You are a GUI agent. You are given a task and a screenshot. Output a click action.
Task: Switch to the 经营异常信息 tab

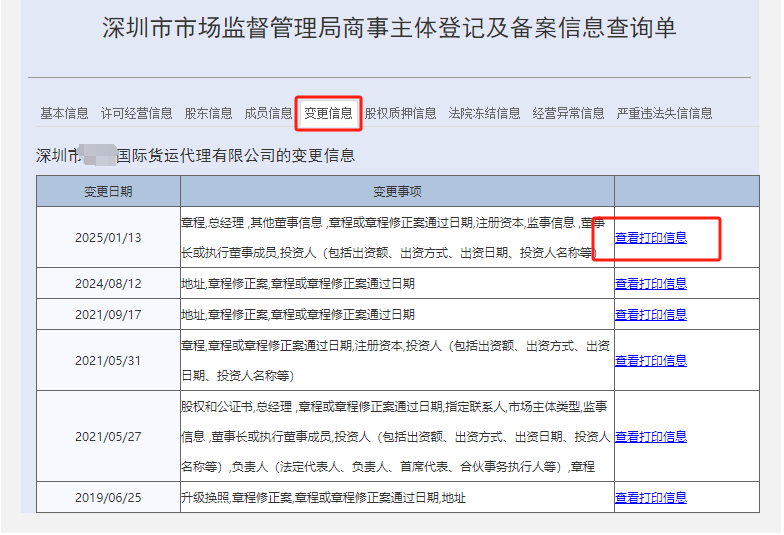(x=568, y=113)
